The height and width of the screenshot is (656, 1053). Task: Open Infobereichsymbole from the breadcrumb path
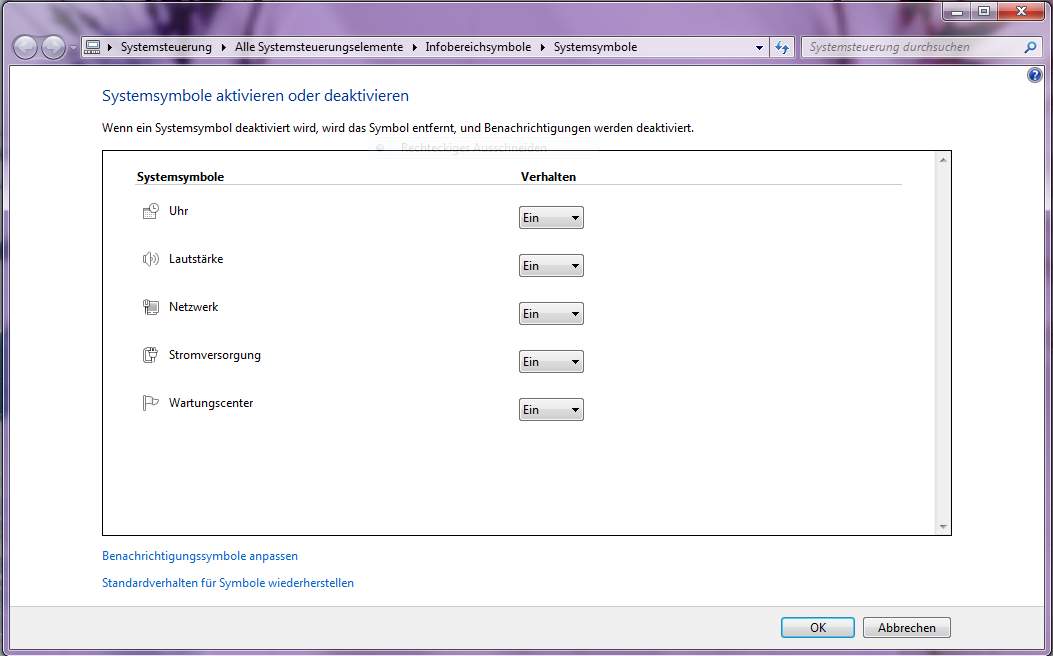point(478,46)
